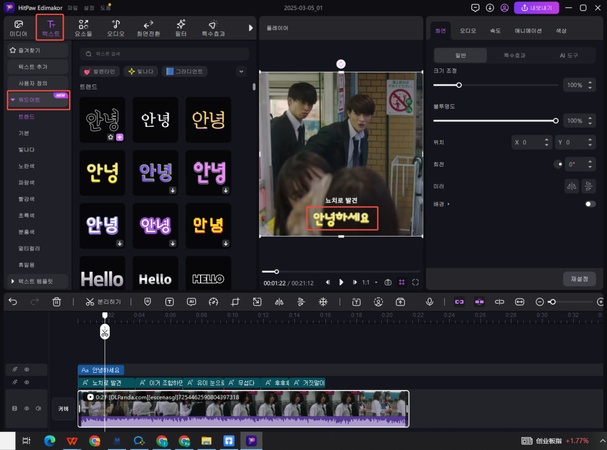This screenshot has height=450, width=607.
Task: Select the AI tools sub-tab
Action: tap(568, 55)
